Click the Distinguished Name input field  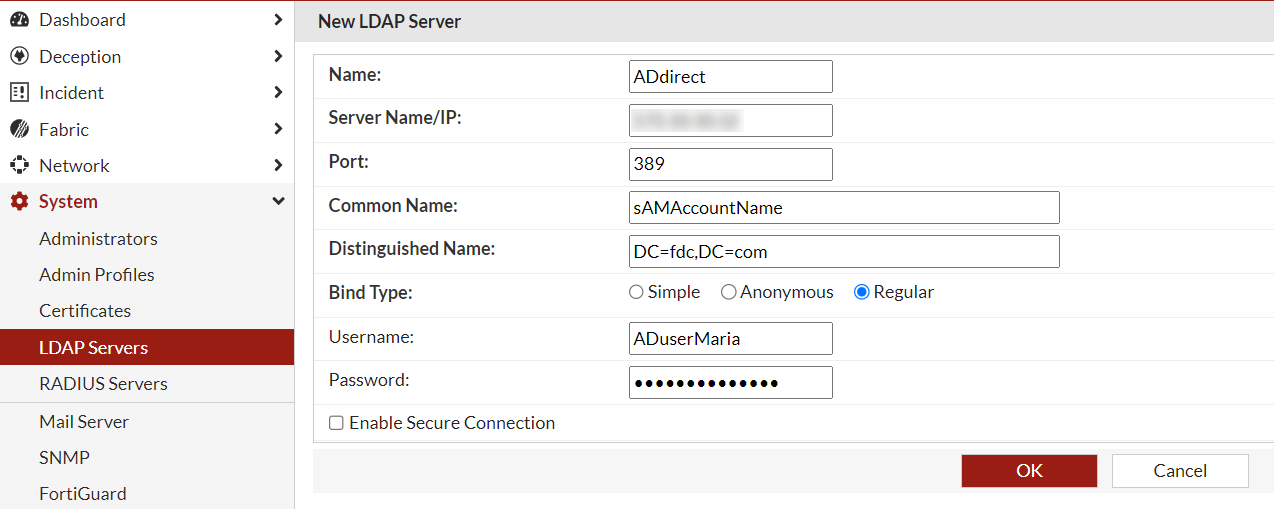(843, 252)
